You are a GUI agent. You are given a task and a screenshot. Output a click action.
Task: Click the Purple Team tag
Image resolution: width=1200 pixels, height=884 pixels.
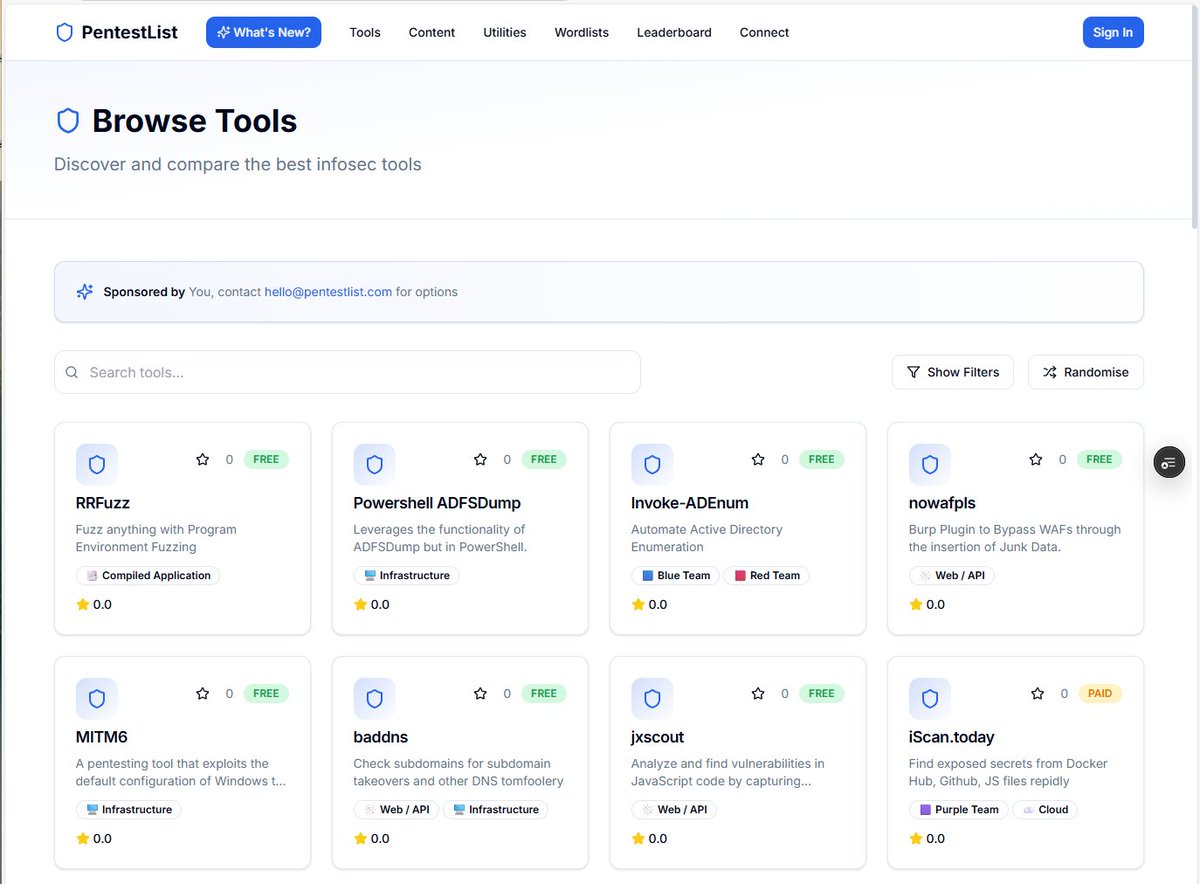tap(958, 809)
